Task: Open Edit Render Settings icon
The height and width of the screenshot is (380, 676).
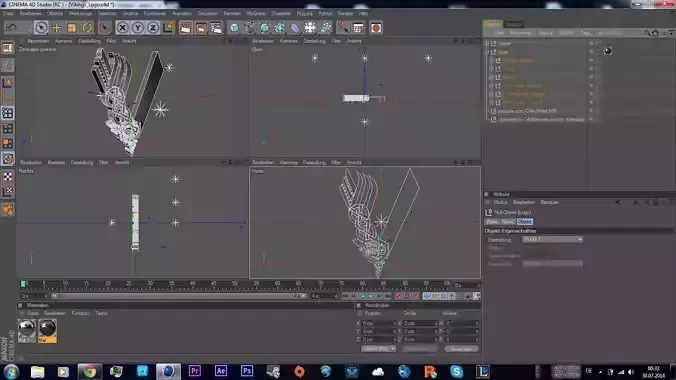Action: (x=216, y=28)
